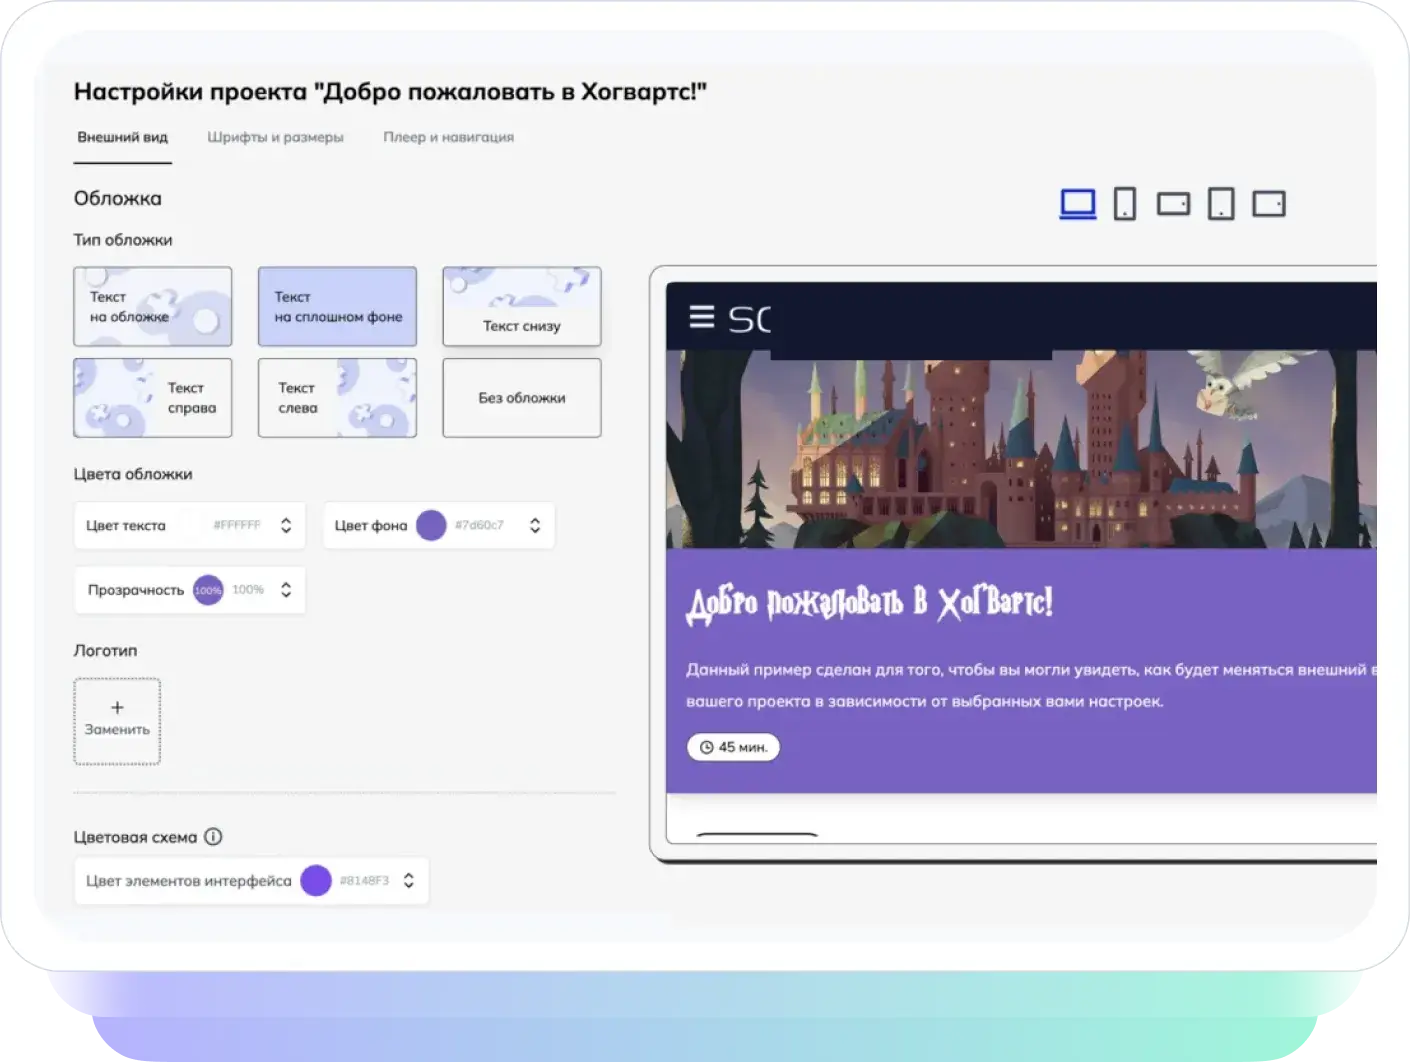Click the Обложка section heading
Image resolution: width=1410 pixels, height=1062 pixels.
tap(117, 198)
